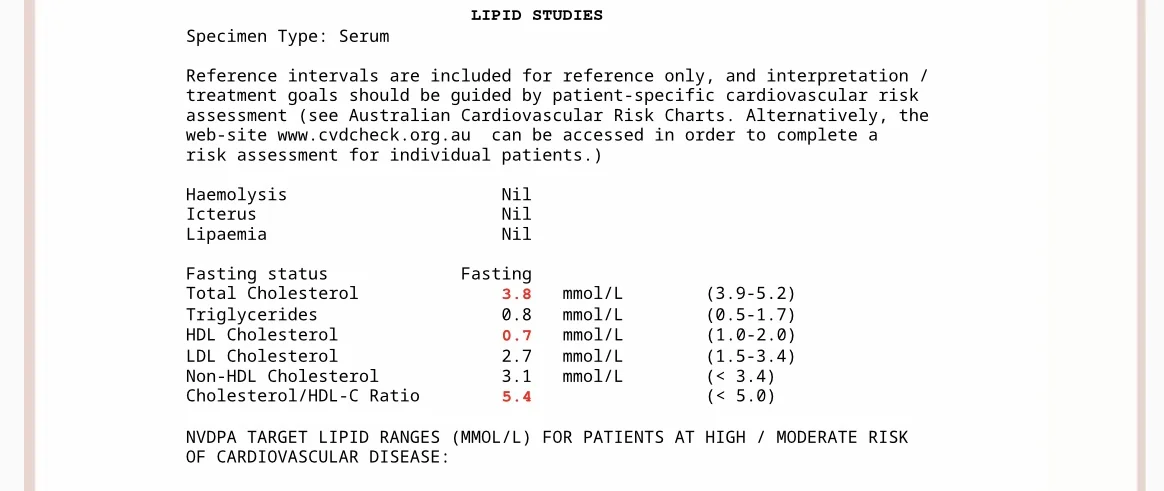Click the (3.9-5.2) reference range
The height and width of the screenshot is (491, 1164).
(x=751, y=294)
